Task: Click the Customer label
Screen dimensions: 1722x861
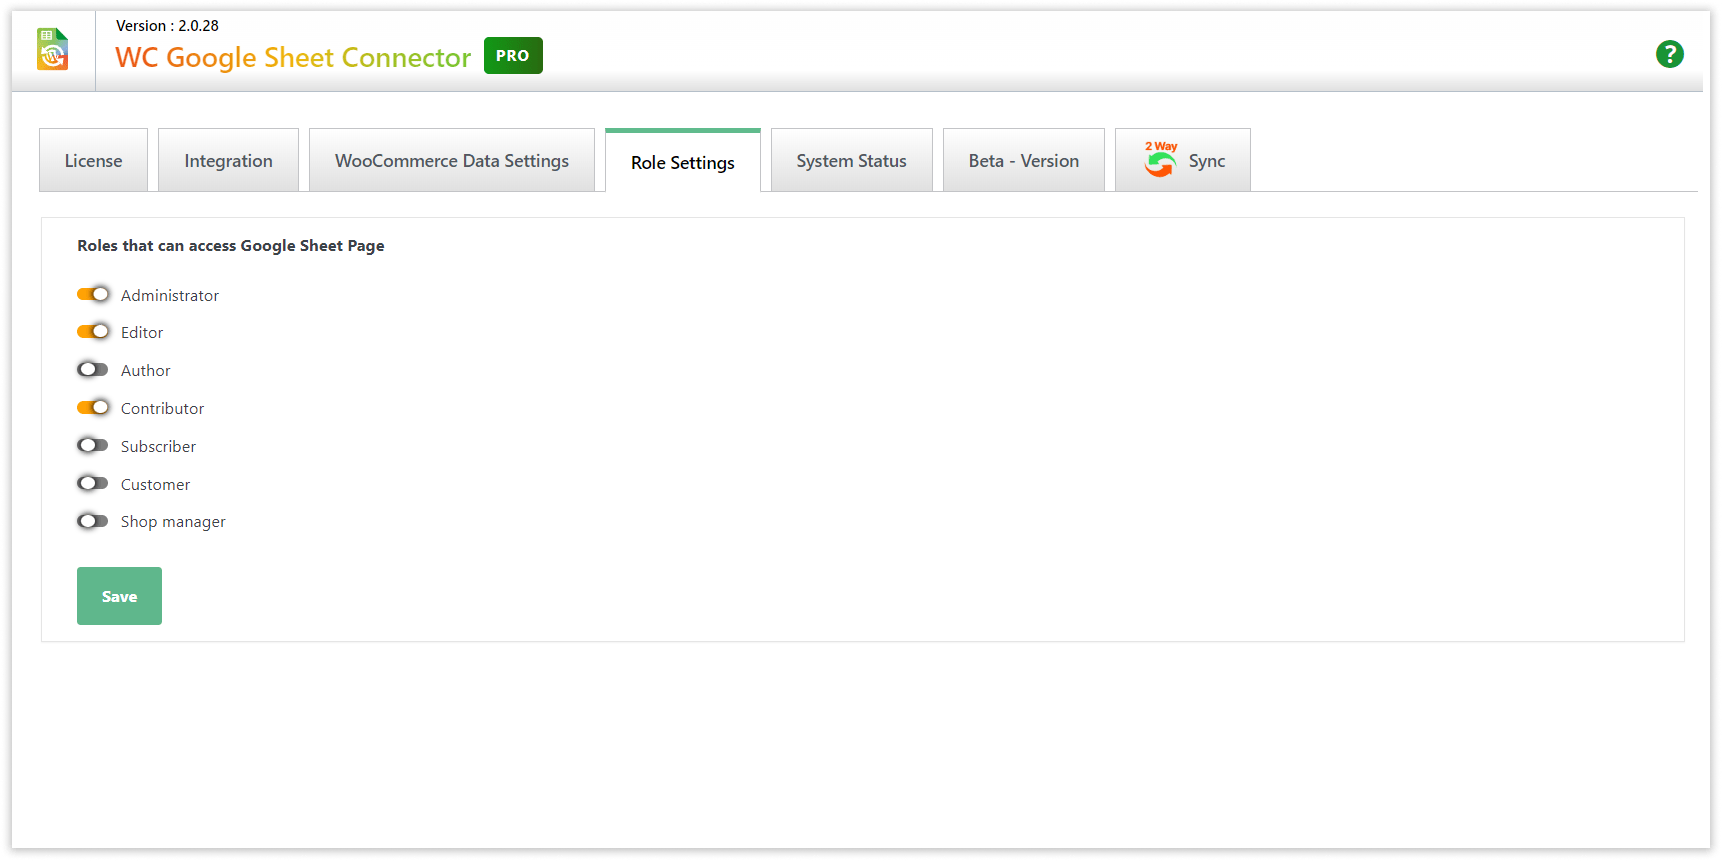Action: click(155, 484)
